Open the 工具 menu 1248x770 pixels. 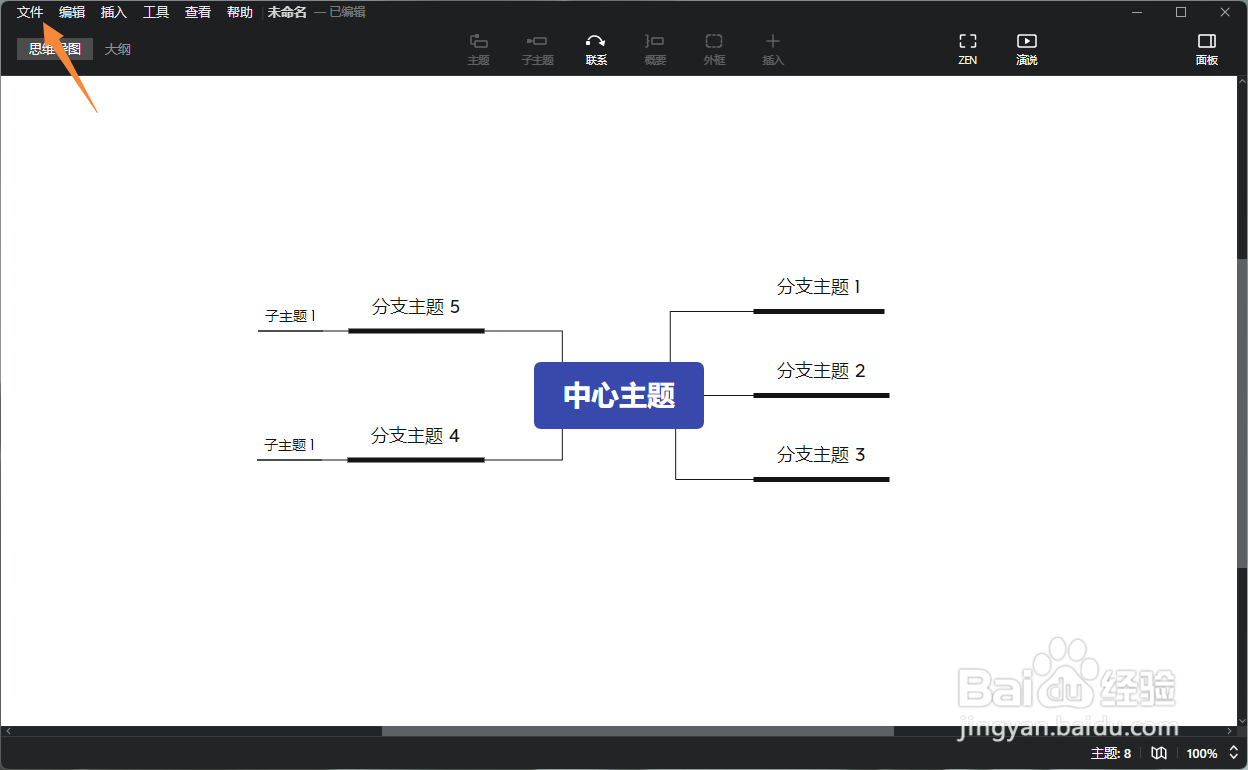156,12
